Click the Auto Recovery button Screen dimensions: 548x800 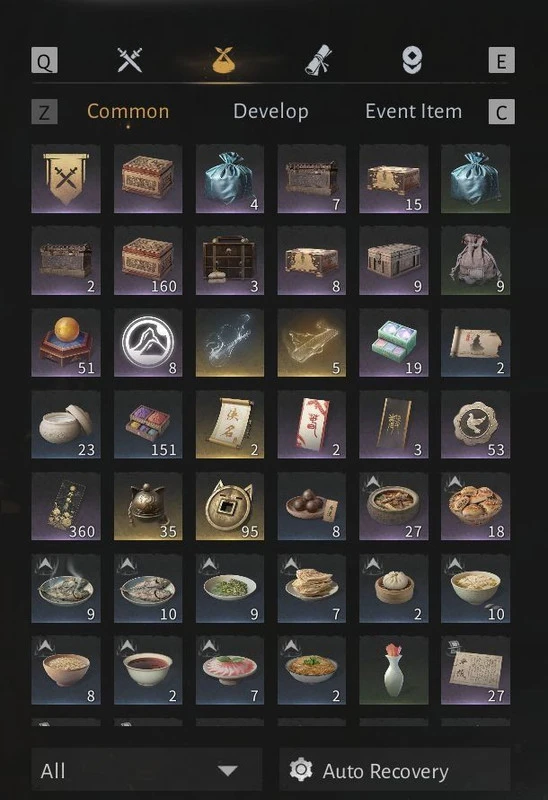tap(395, 770)
